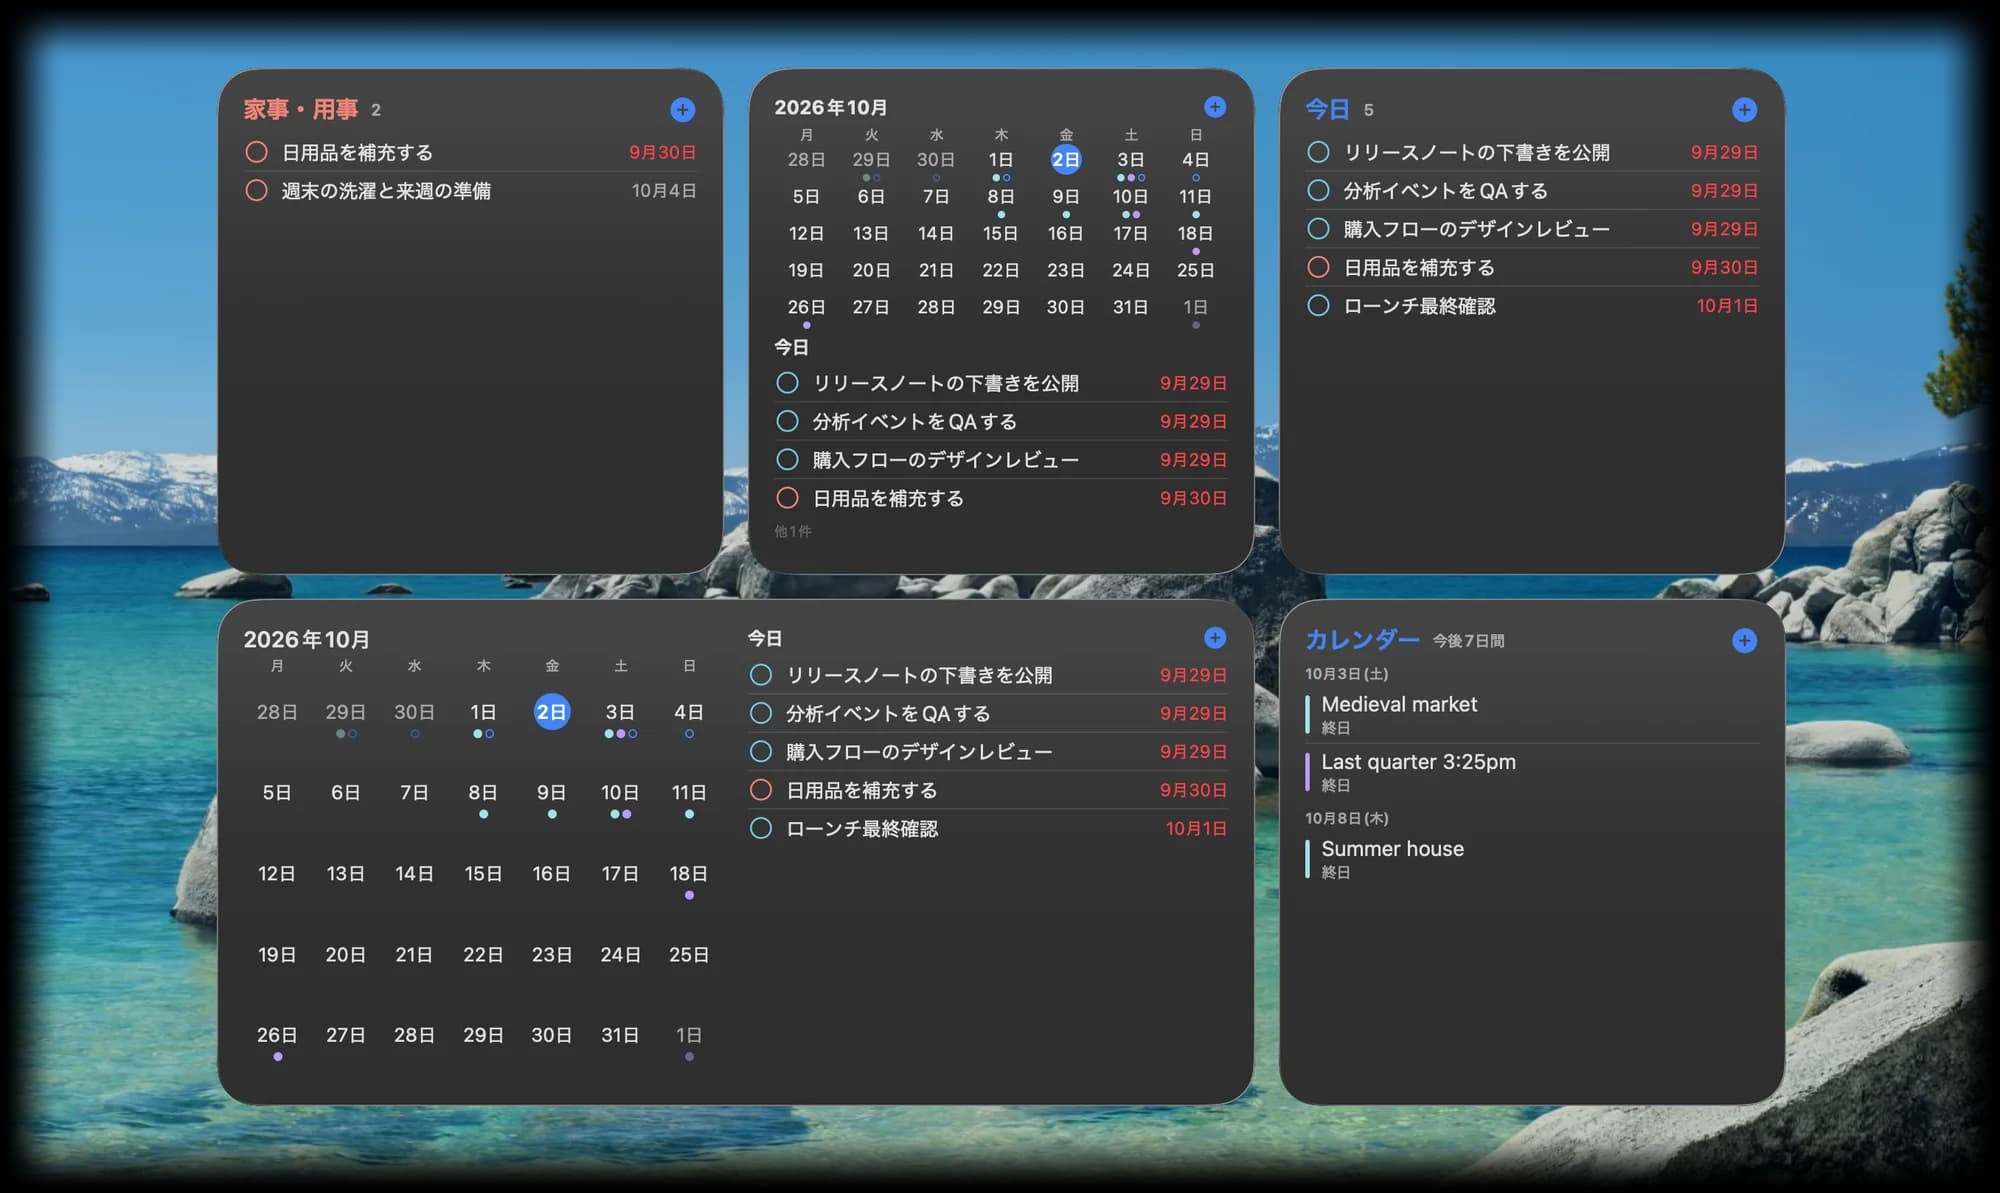Complete 日用品を補充する in the 家事・用事 widget

(x=257, y=152)
